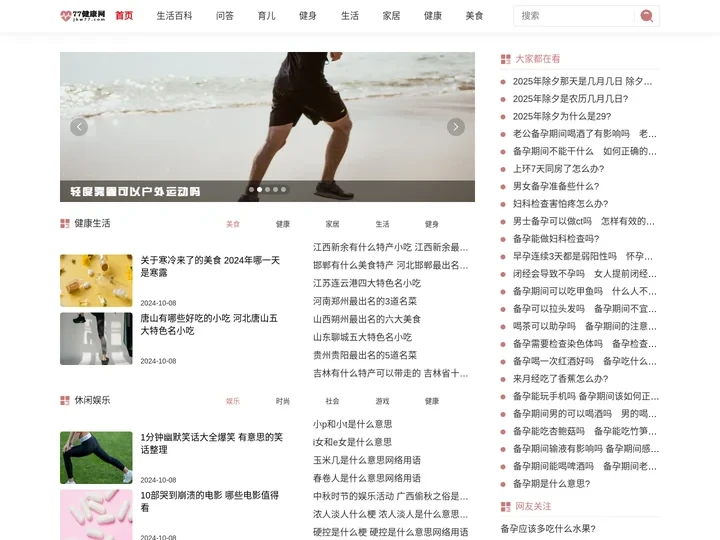The image size is (720, 540).
Task: Open link 河南郑州最出名的3道名菜
Action: (365, 301)
